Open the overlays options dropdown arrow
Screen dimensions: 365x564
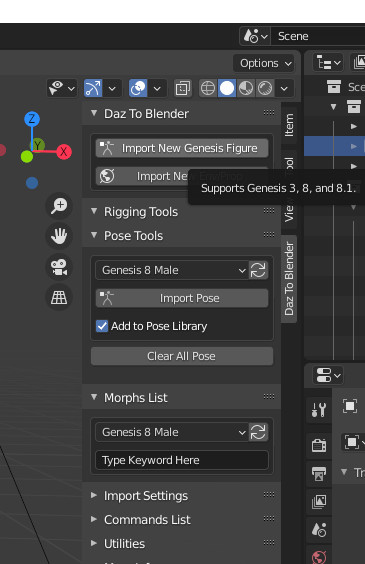pos(157,88)
